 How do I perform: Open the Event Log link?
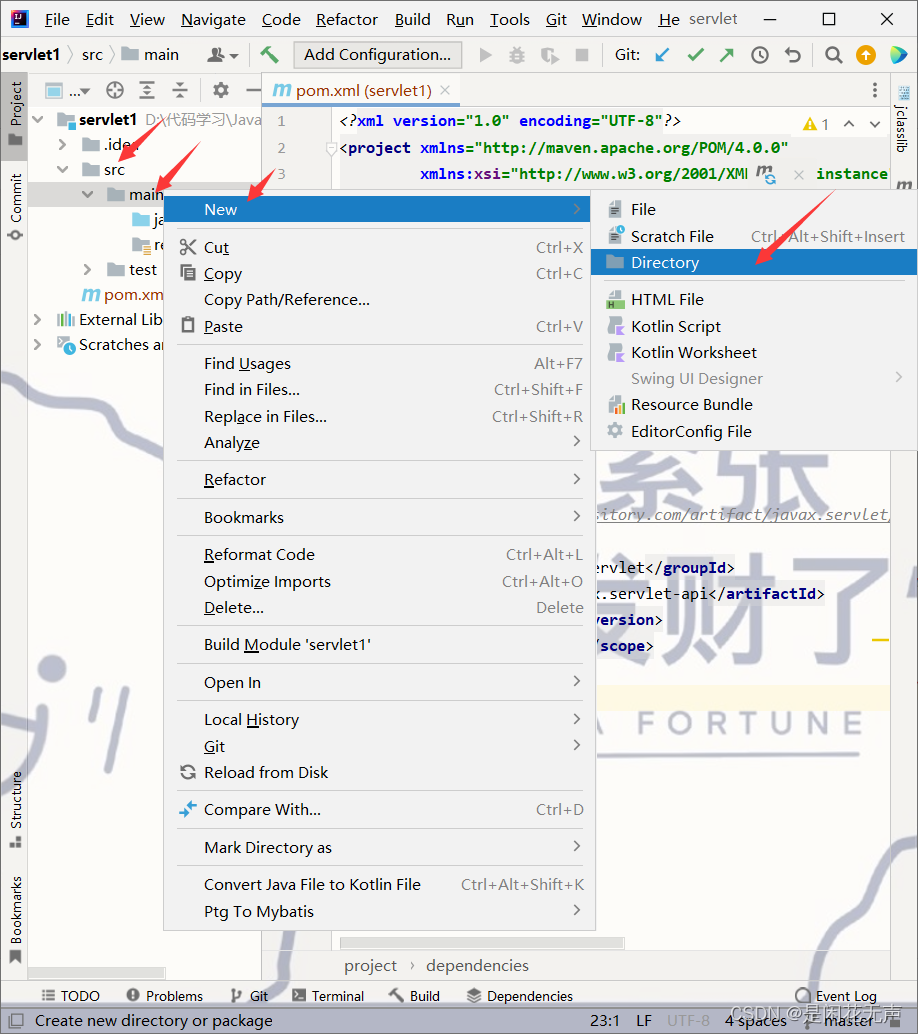point(846,995)
